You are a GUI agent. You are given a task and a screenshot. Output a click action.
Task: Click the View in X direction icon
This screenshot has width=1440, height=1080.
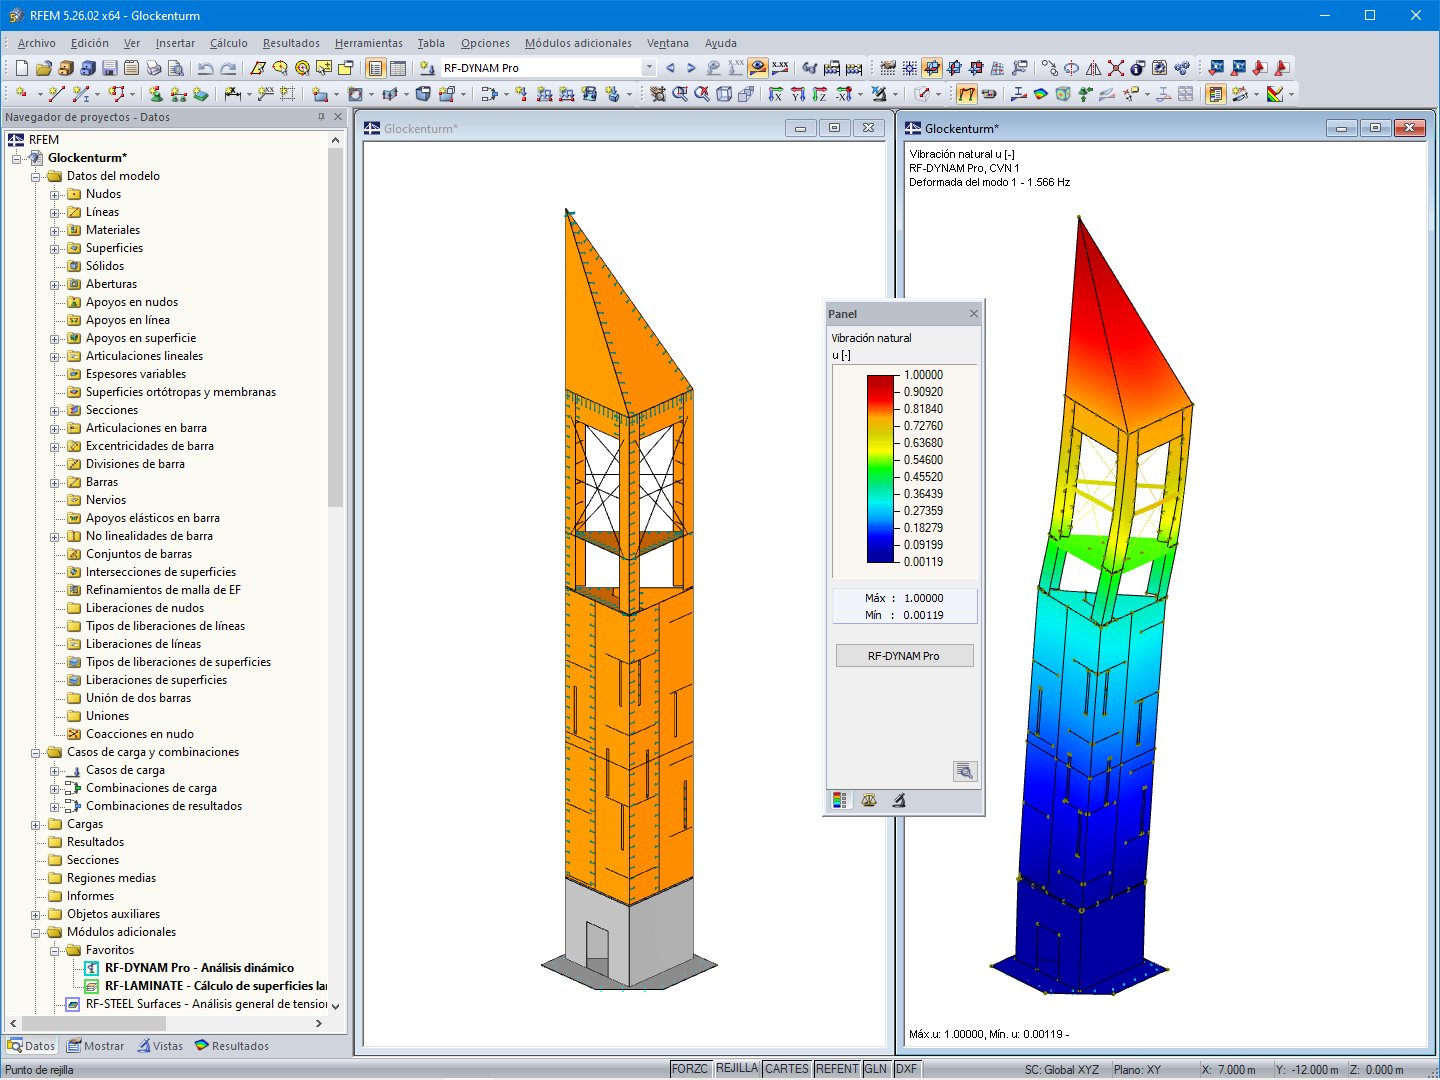[776, 93]
